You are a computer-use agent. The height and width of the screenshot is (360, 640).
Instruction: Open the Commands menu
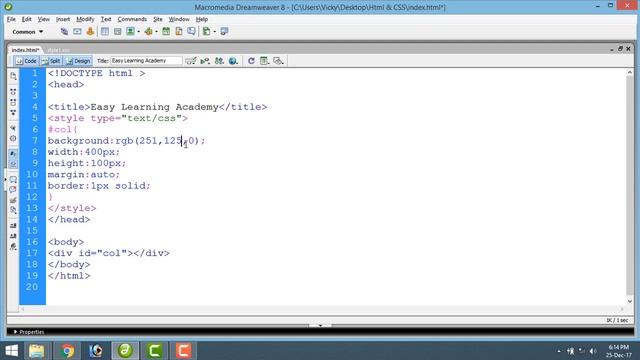[132, 19]
